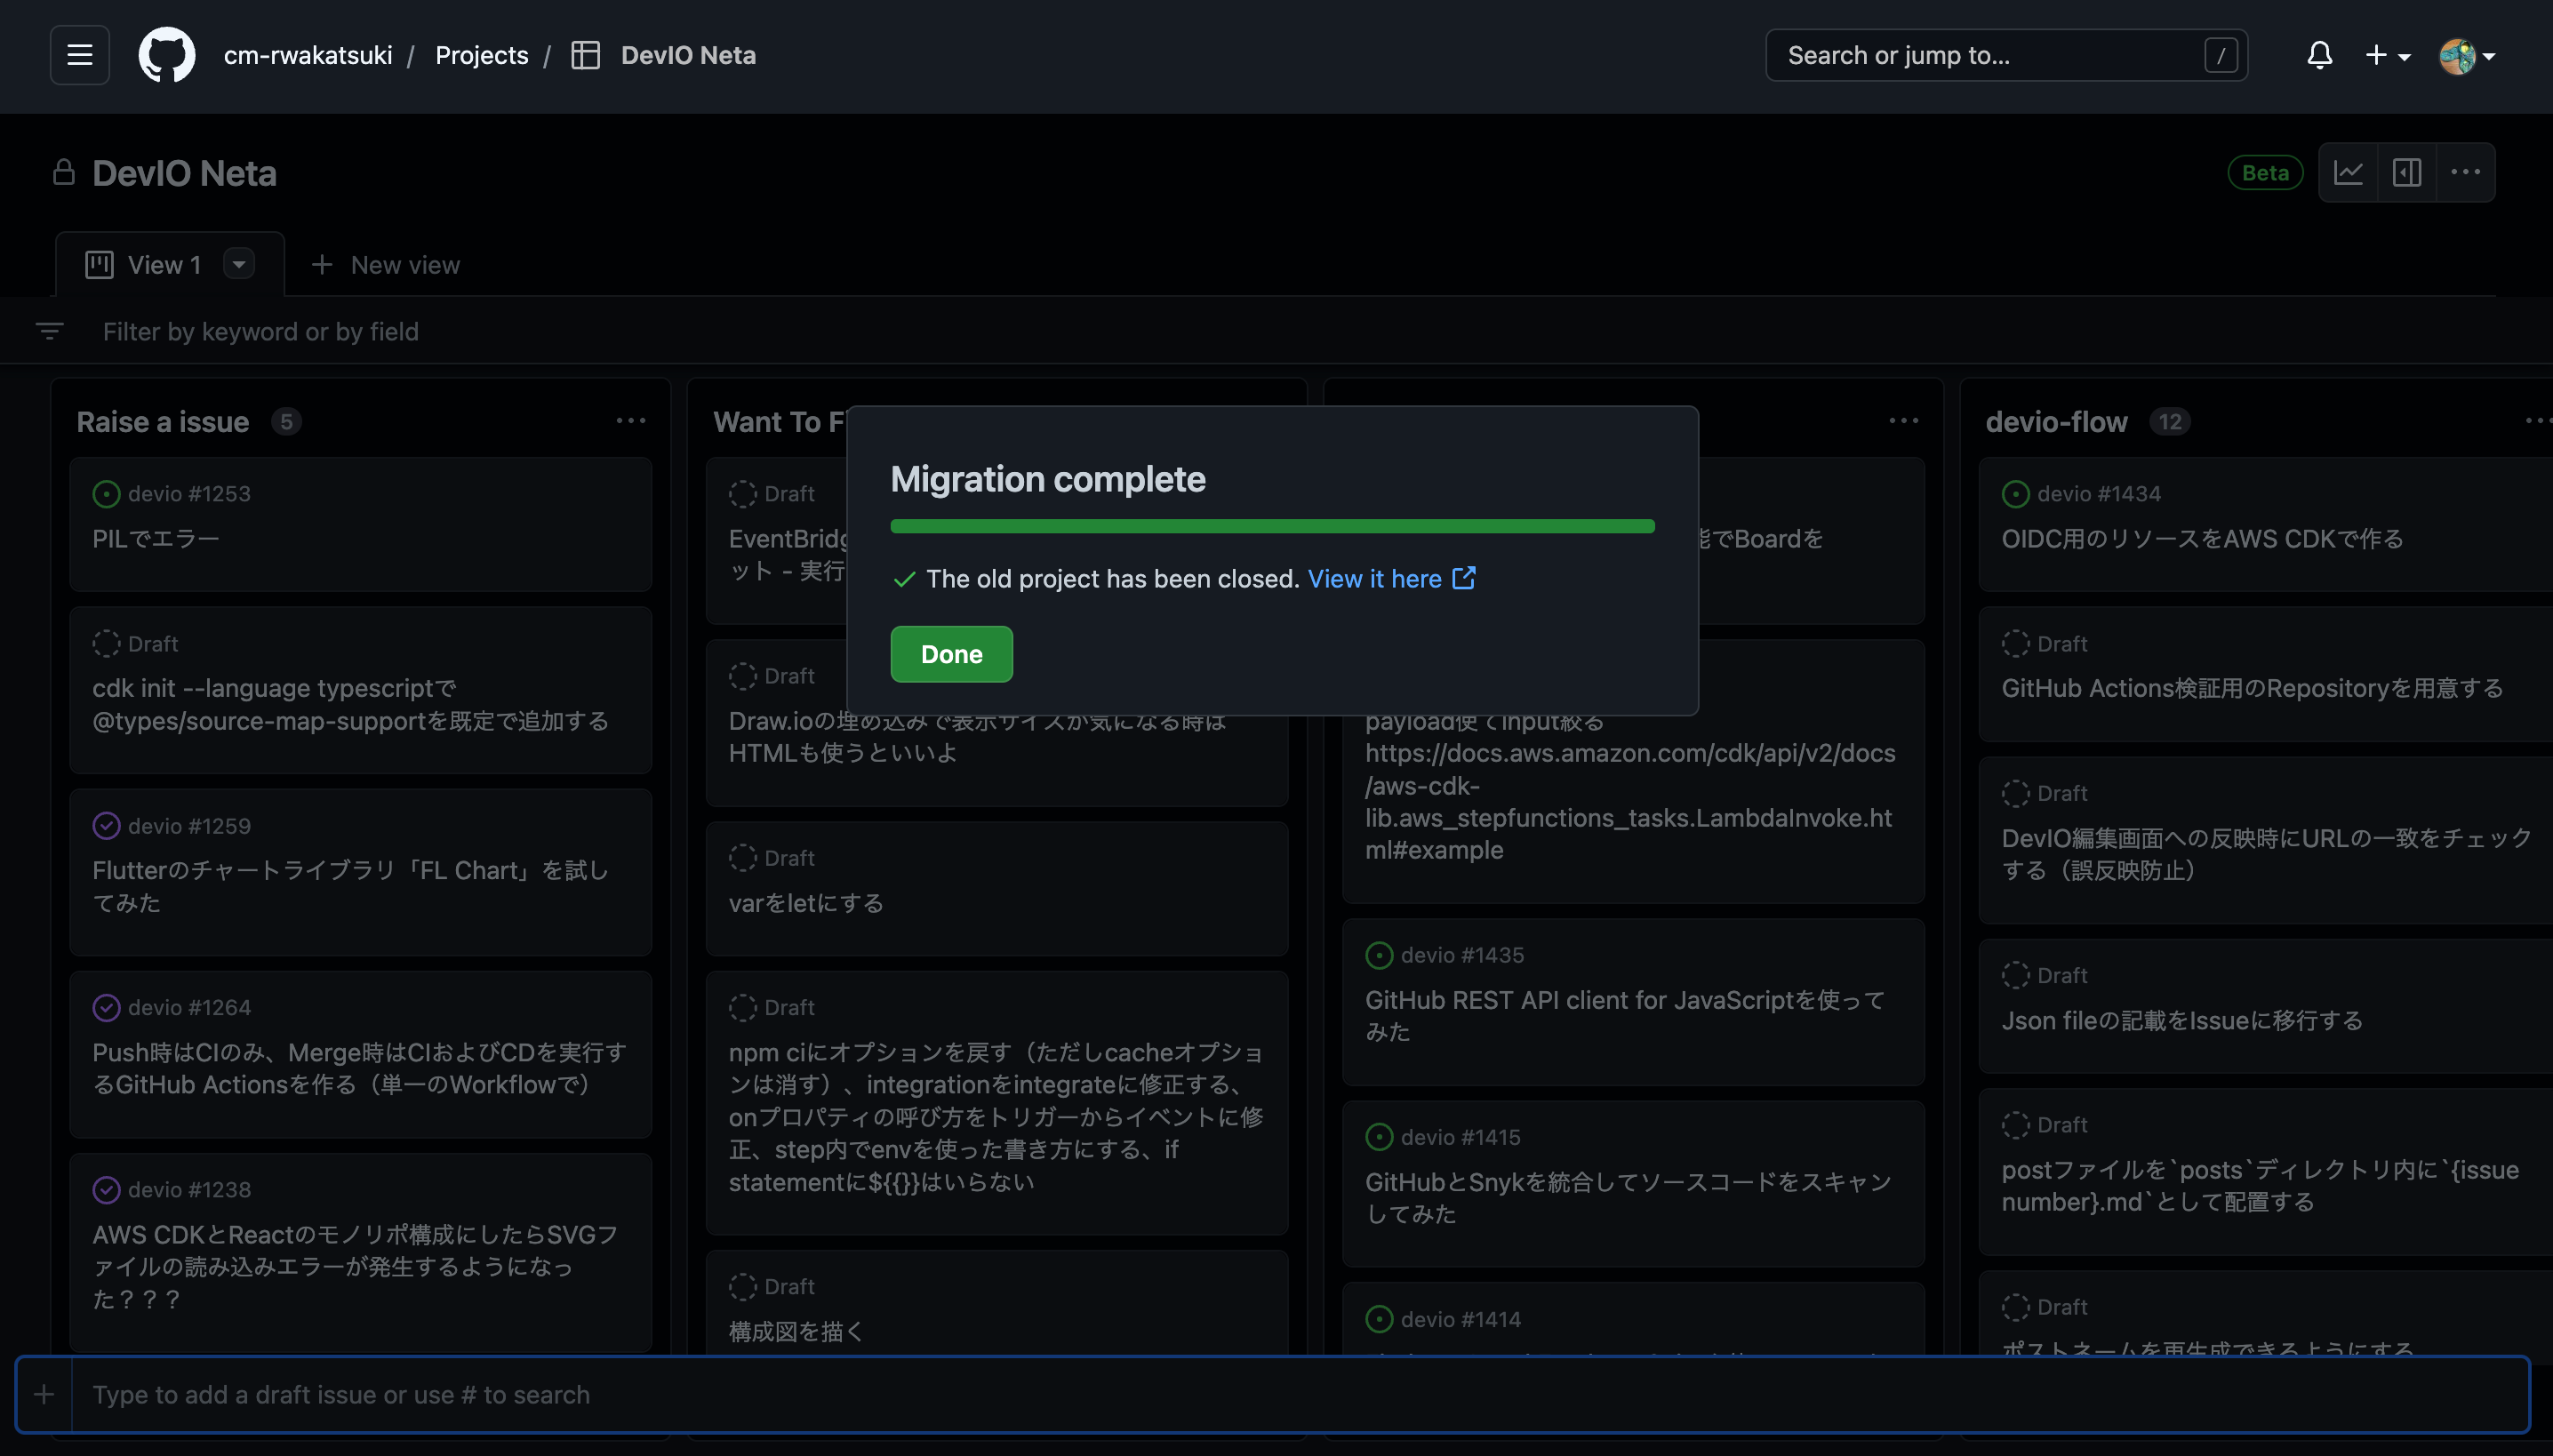Go to the GitHub home logo
Image resolution: width=2553 pixels, height=1456 pixels.
(x=167, y=55)
